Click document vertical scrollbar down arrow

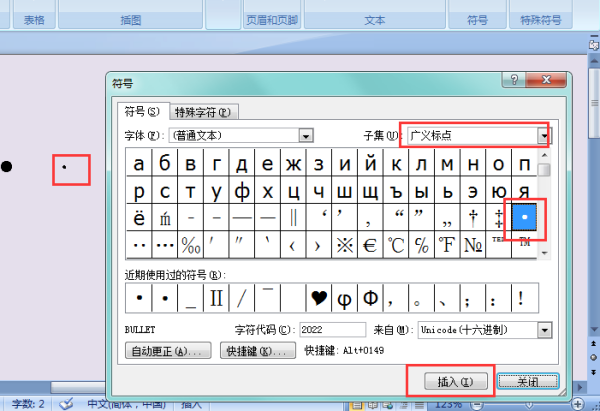point(593,329)
